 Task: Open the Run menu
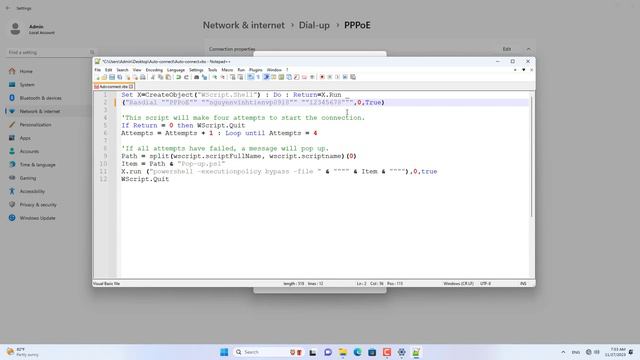241,70
